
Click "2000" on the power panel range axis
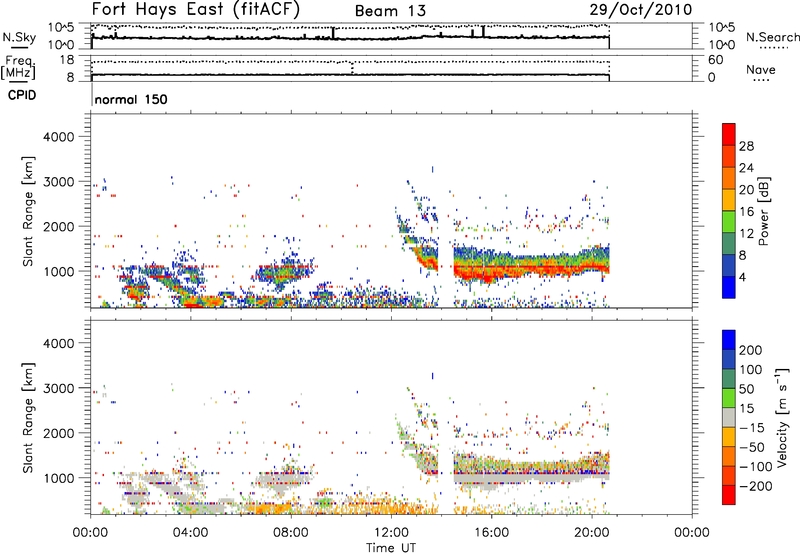(58, 226)
